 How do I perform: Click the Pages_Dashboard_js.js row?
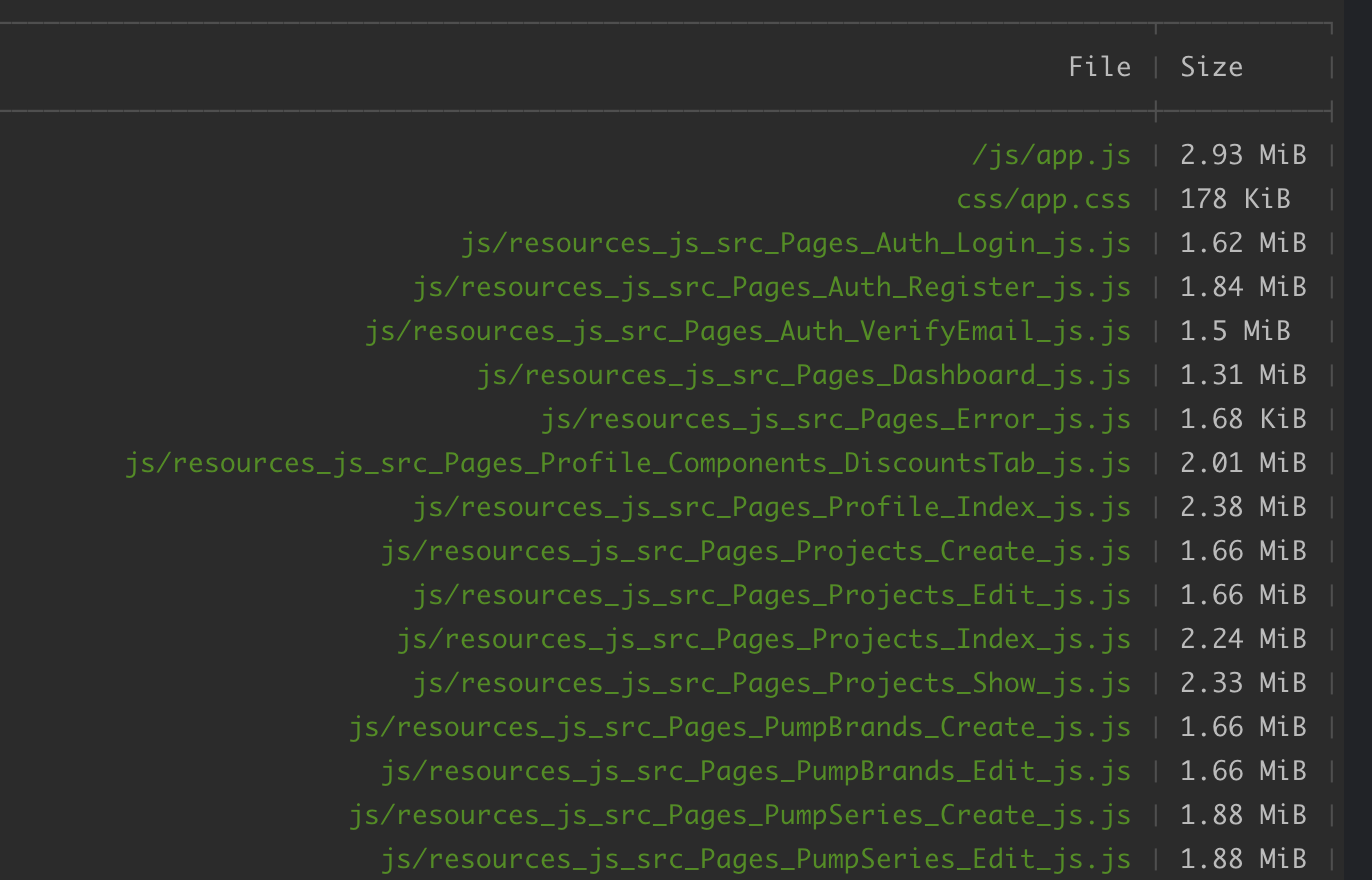(804, 375)
